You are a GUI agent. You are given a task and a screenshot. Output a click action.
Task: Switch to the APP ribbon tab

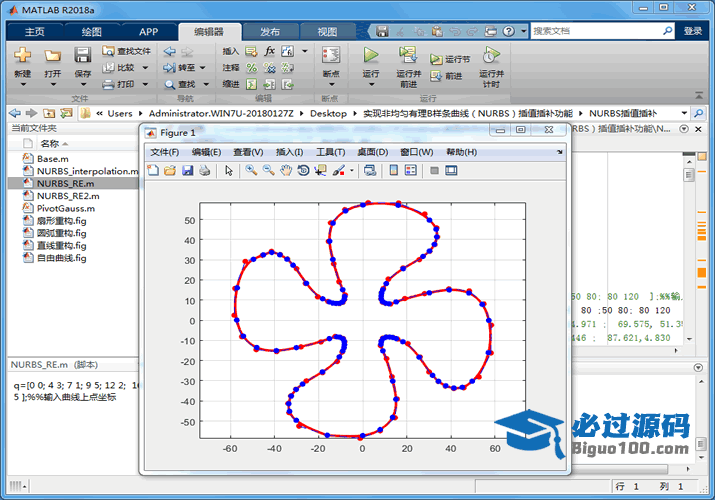[x=149, y=31]
